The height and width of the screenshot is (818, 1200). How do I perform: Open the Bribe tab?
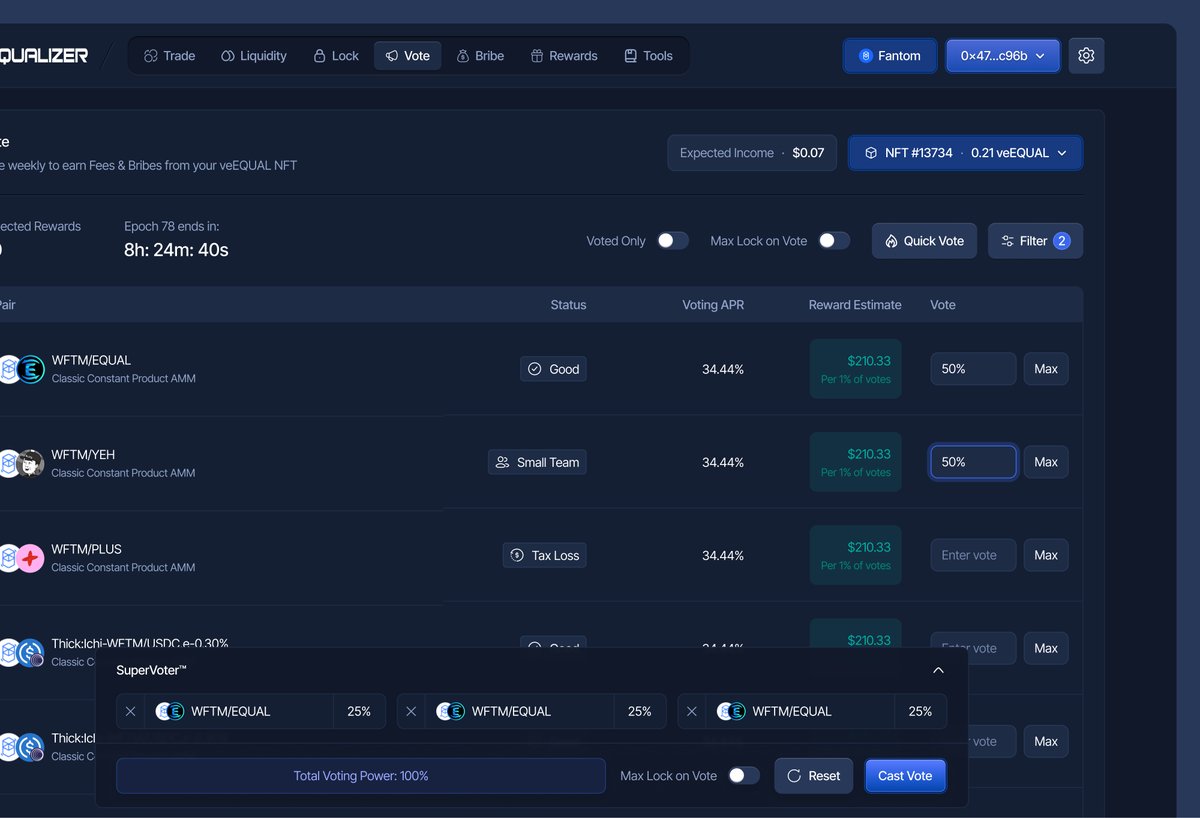(x=480, y=56)
